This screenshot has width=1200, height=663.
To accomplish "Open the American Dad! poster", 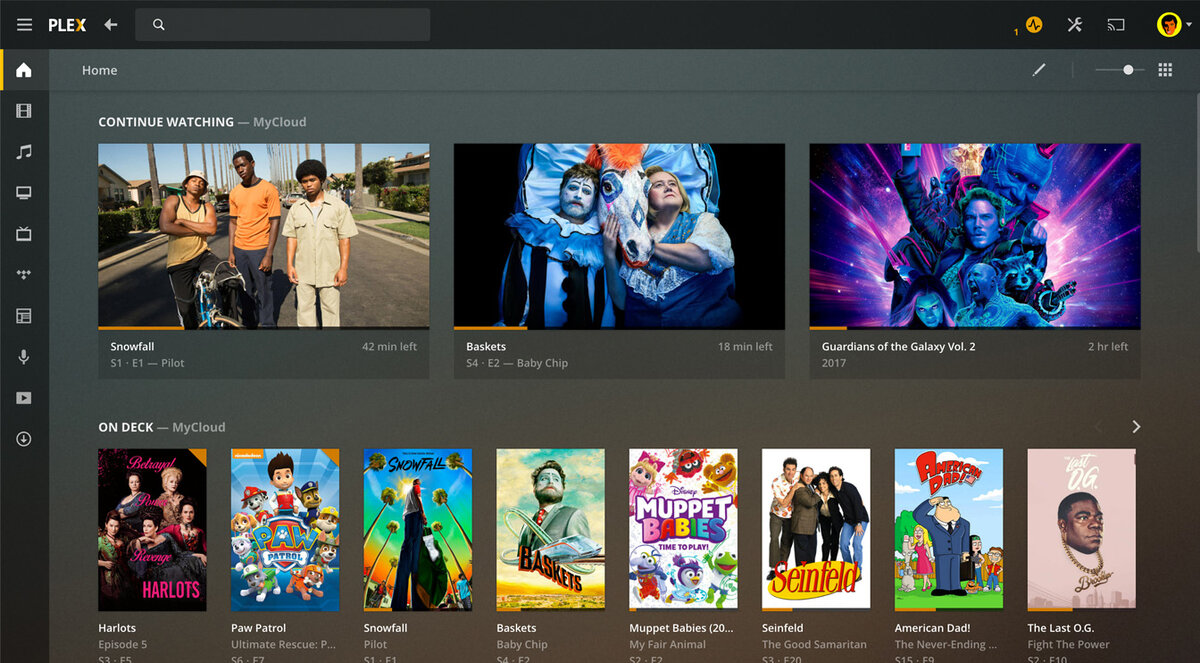I will point(949,530).
